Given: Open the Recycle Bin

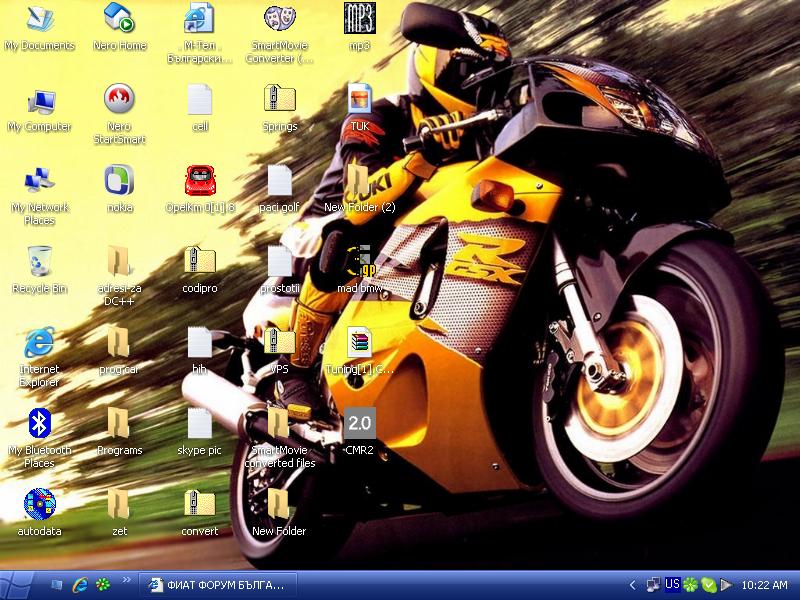Looking at the screenshot, I should [x=39, y=262].
